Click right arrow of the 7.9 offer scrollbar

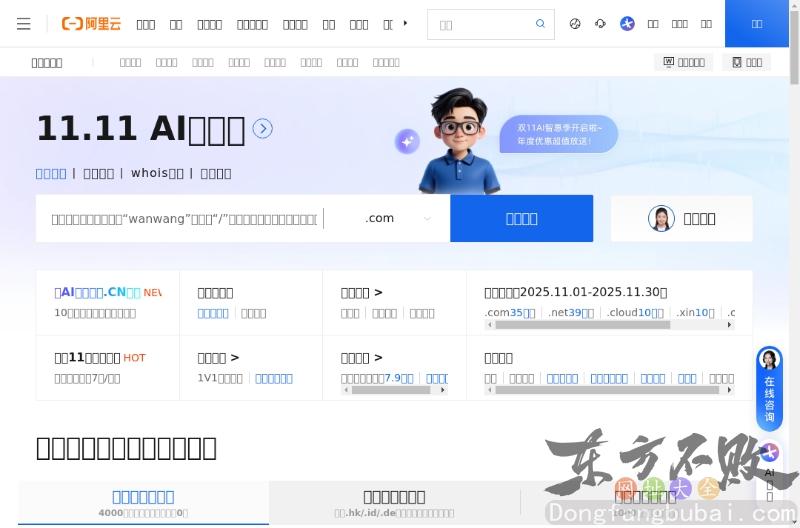(x=442, y=390)
